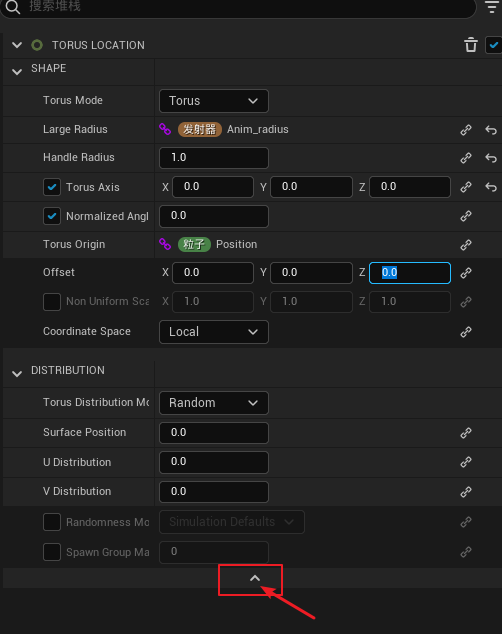Collapse the DISTRIBUTION section
The height and width of the screenshot is (634, 502).
point(17,374)
